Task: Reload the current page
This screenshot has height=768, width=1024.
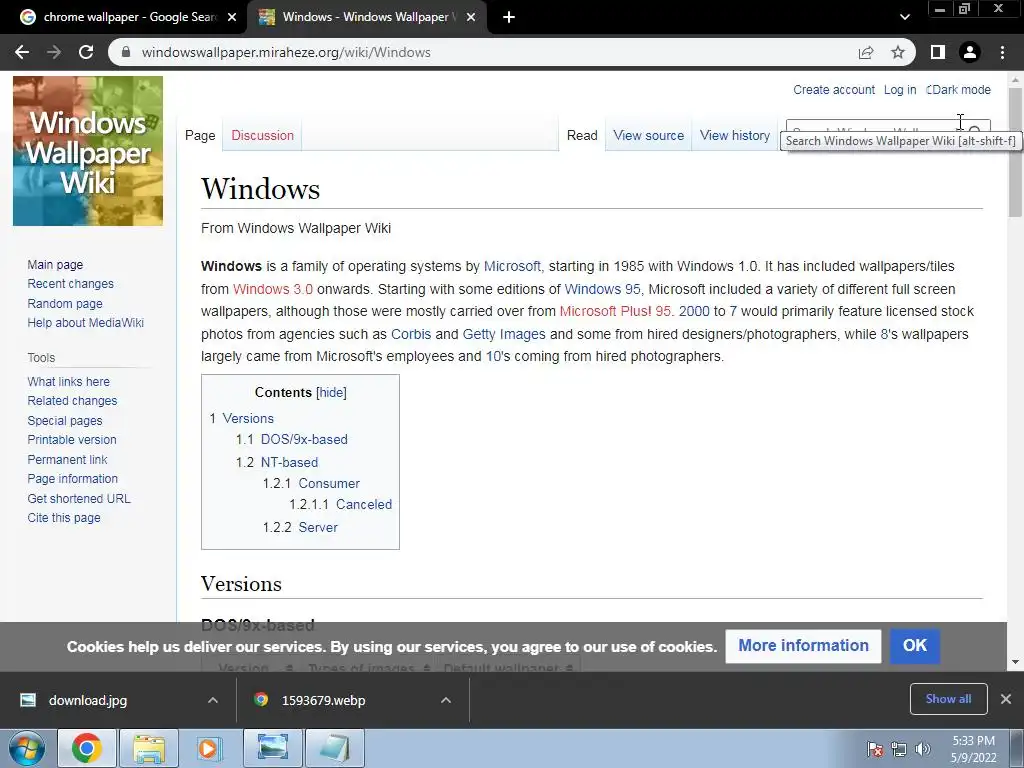Action: tap(86, 52)
